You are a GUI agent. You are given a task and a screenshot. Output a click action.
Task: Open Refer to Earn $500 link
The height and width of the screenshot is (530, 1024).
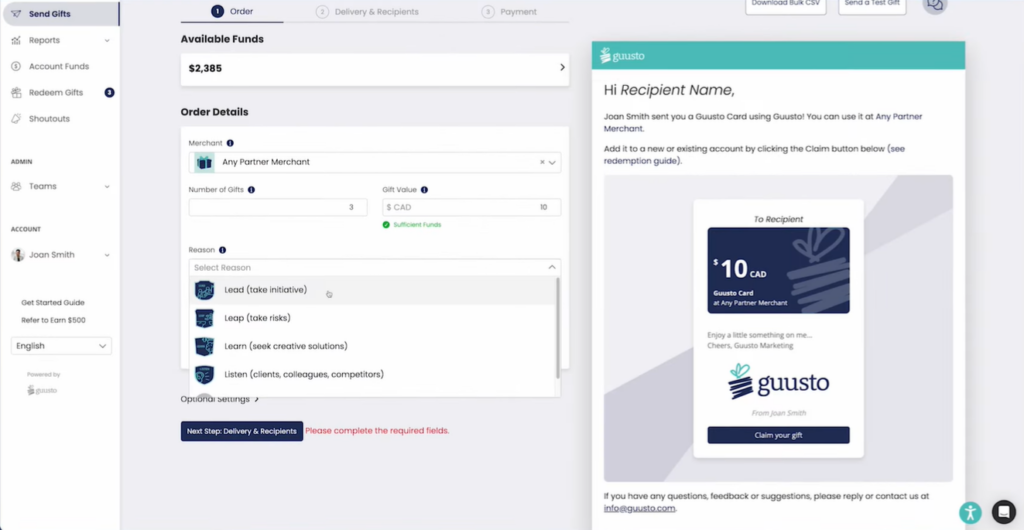(54, 320)
